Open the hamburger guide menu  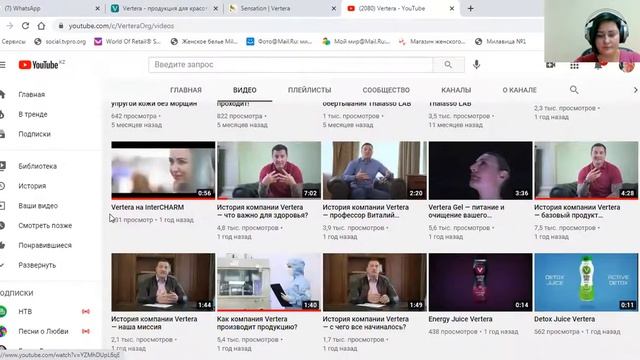click(x=2, y=65)
